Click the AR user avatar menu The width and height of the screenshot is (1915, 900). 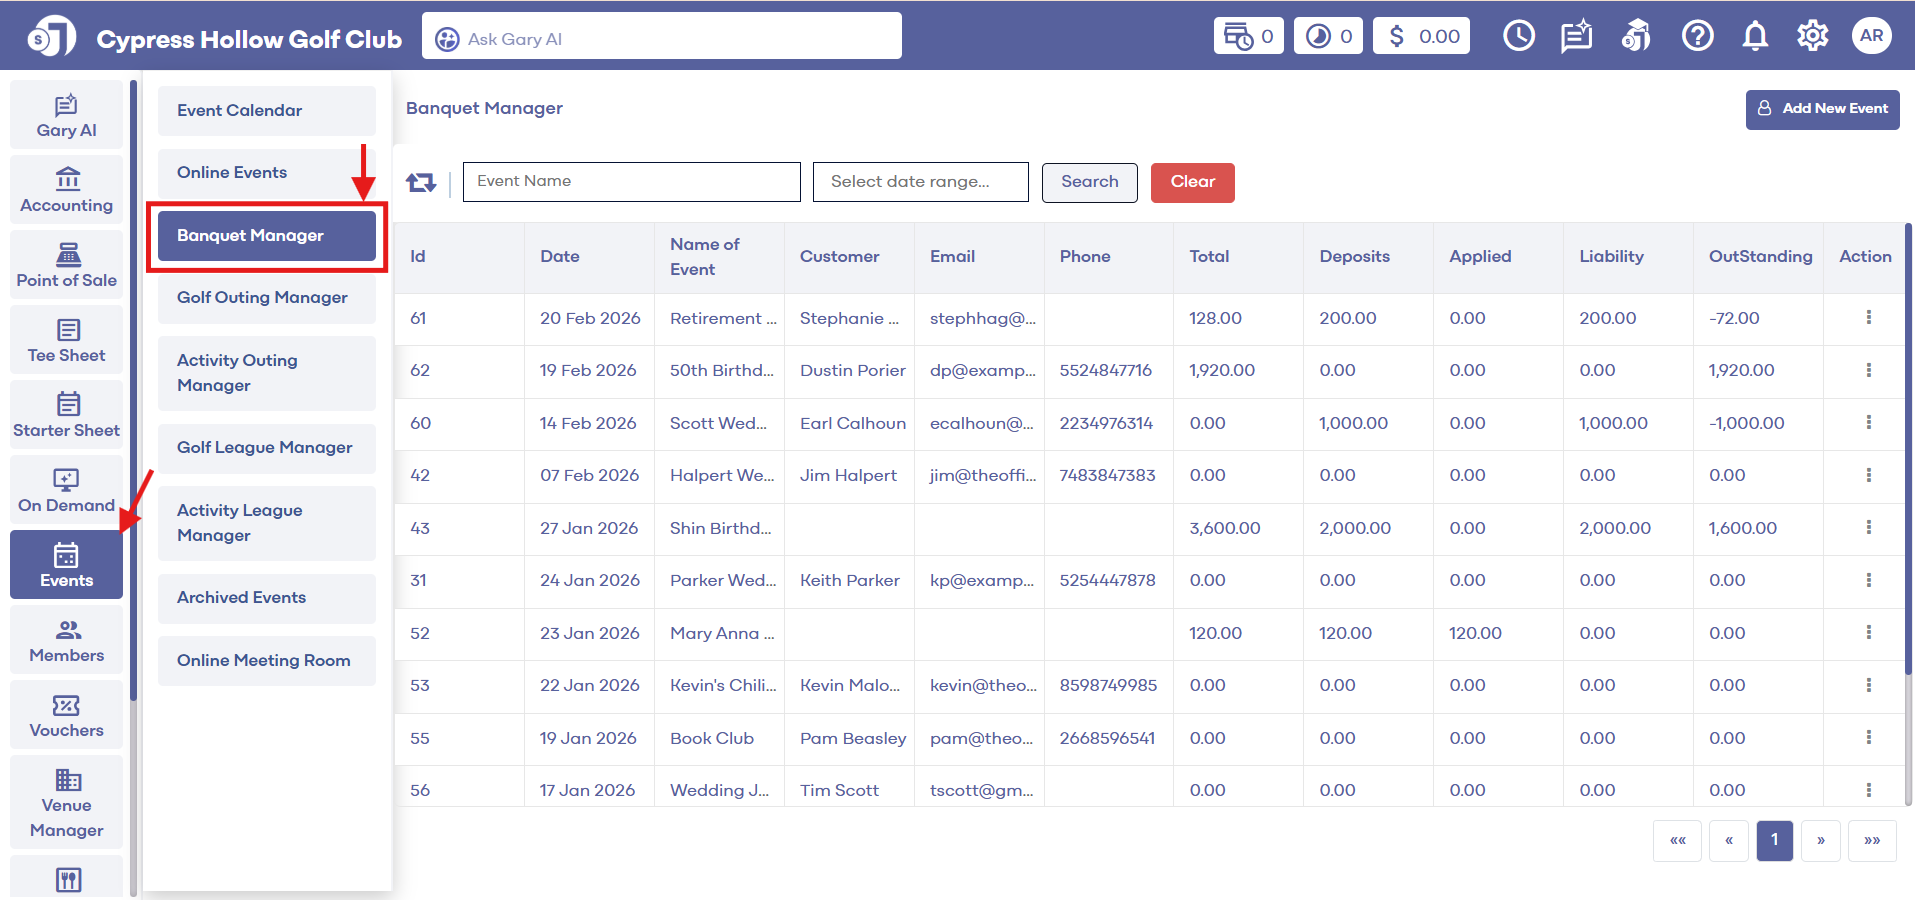click(1871, 37)
